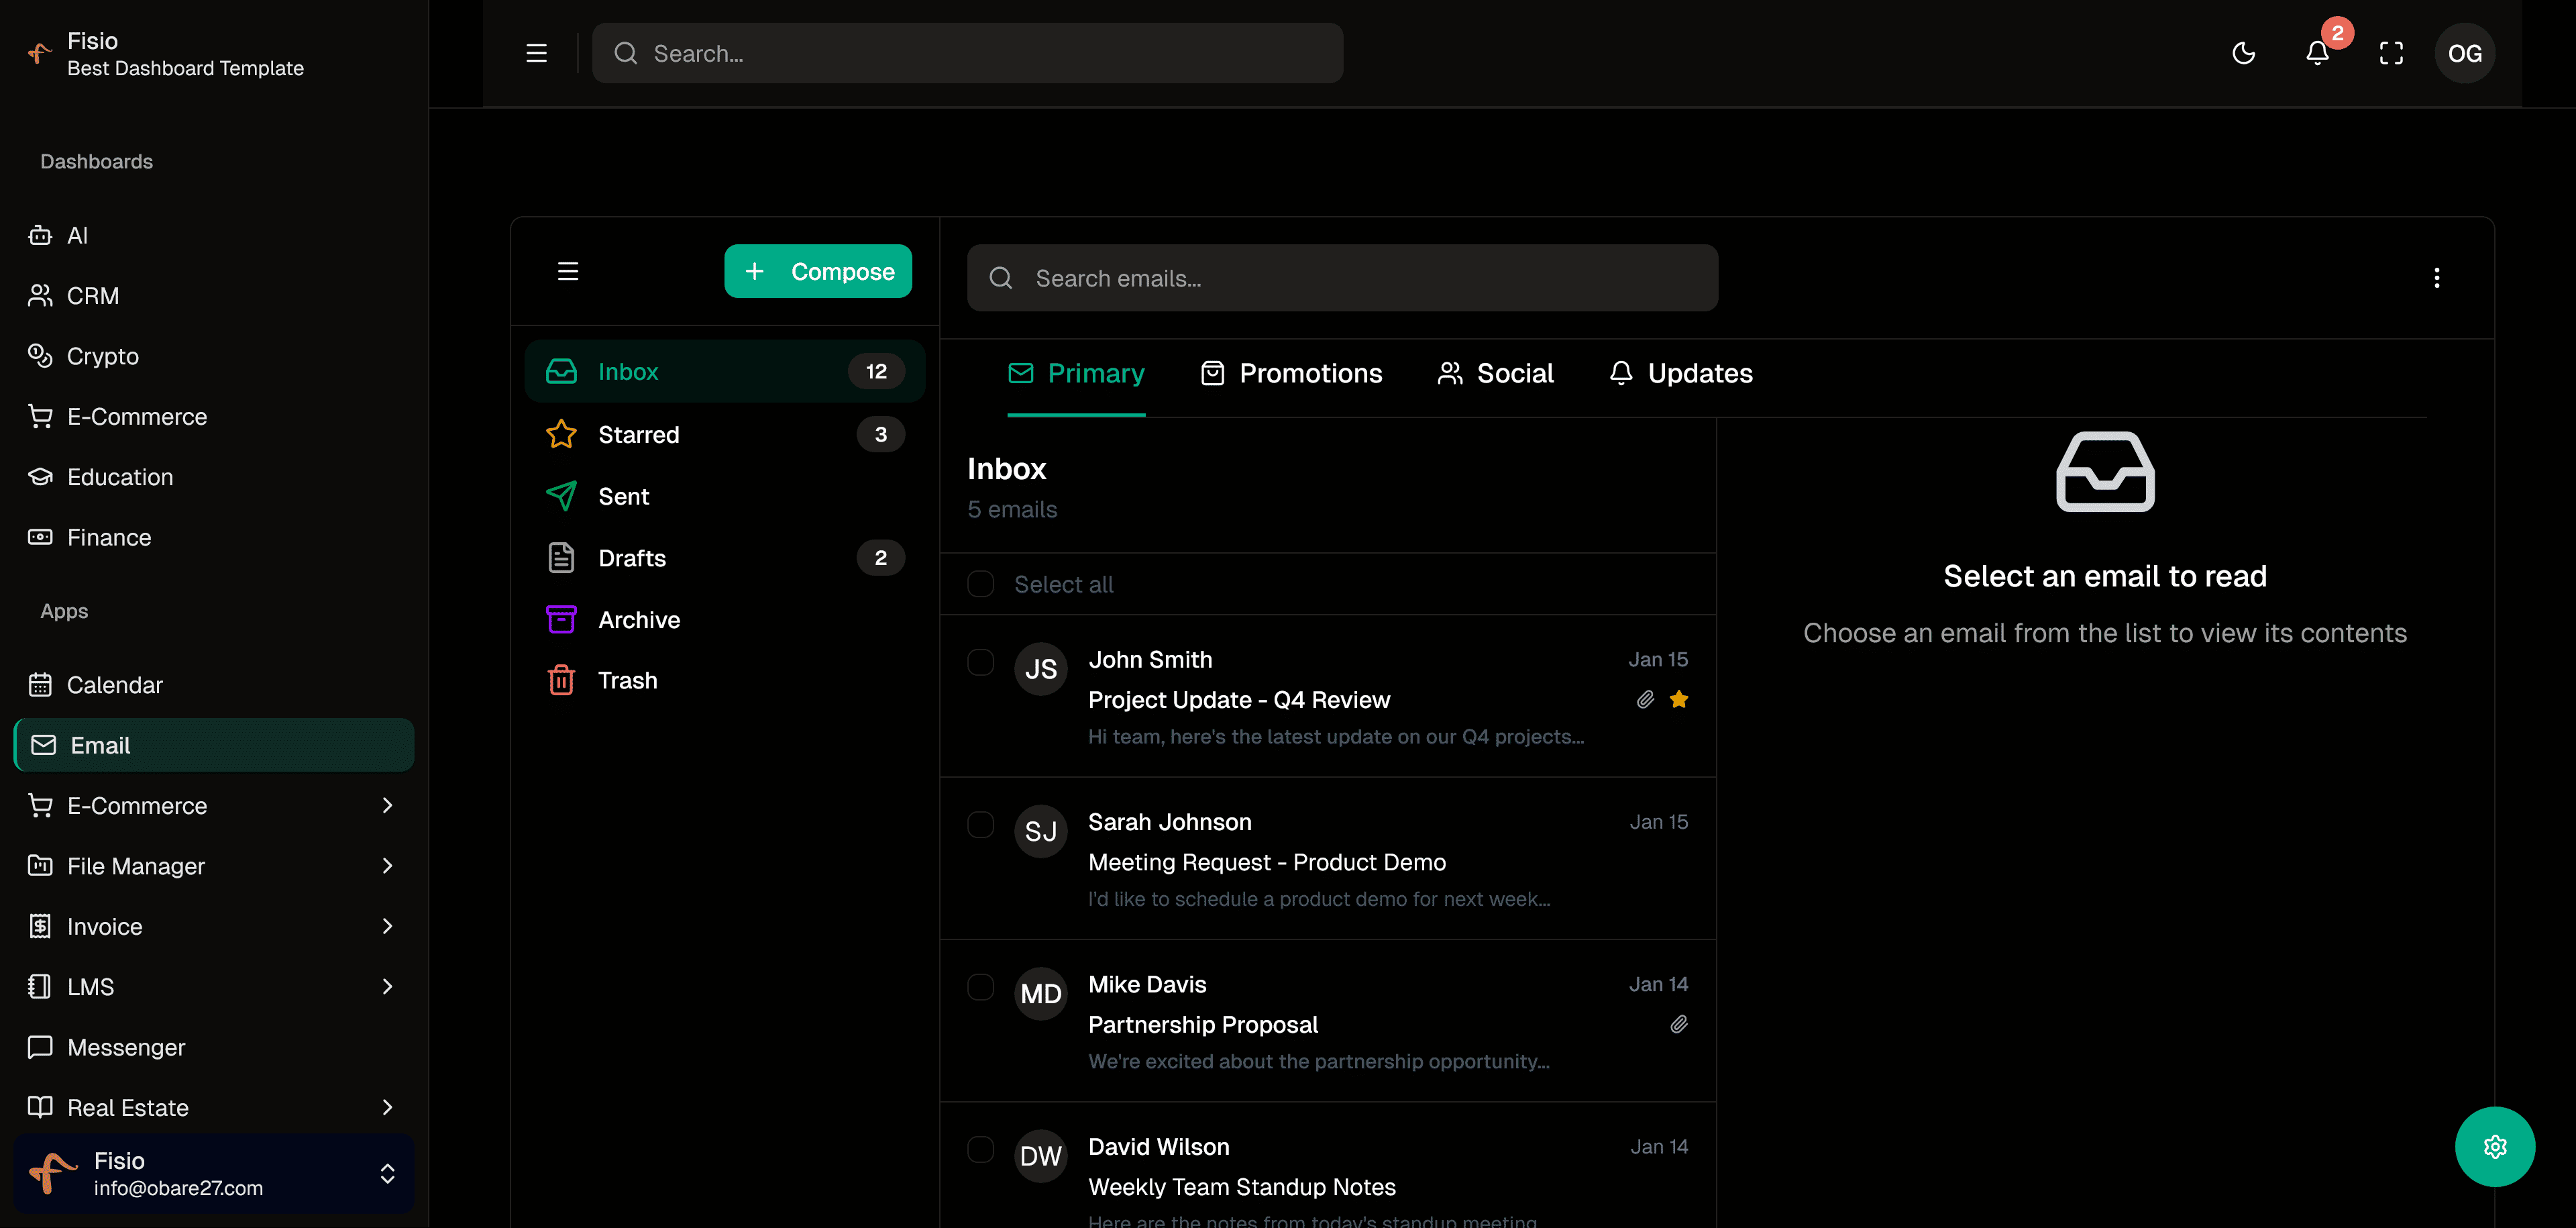Click the attachment paperclip on Partnership Proposal
Image resolution: width=2576 pixels, height=1228 pixels.
1679,1024
